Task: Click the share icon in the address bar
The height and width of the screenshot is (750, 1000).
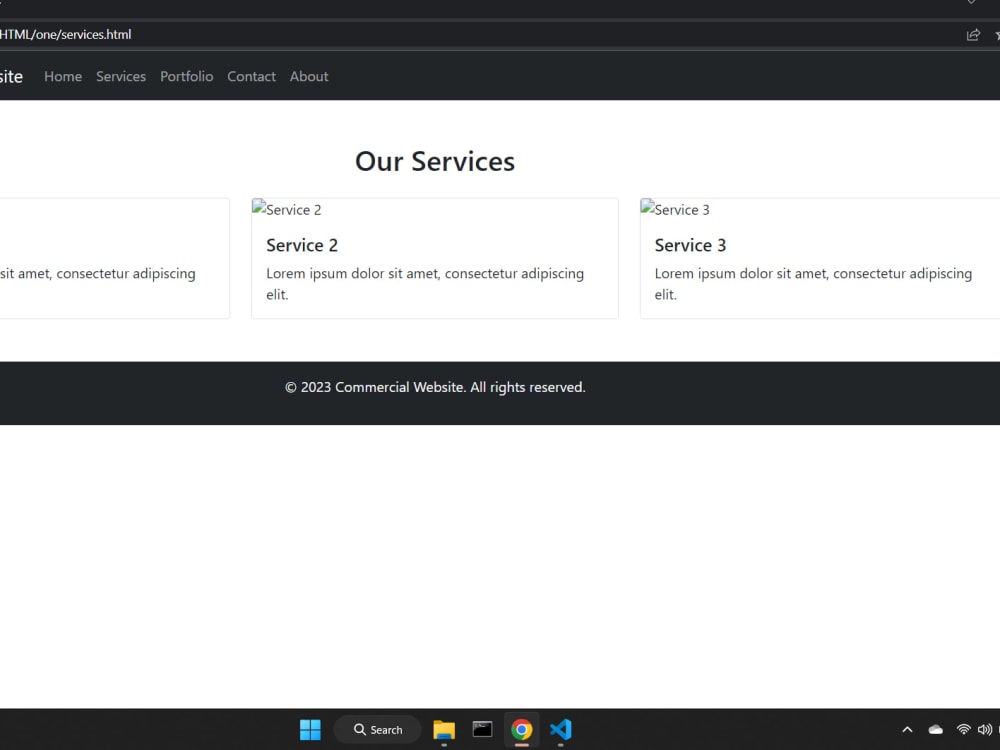Action: coord(972,34)
